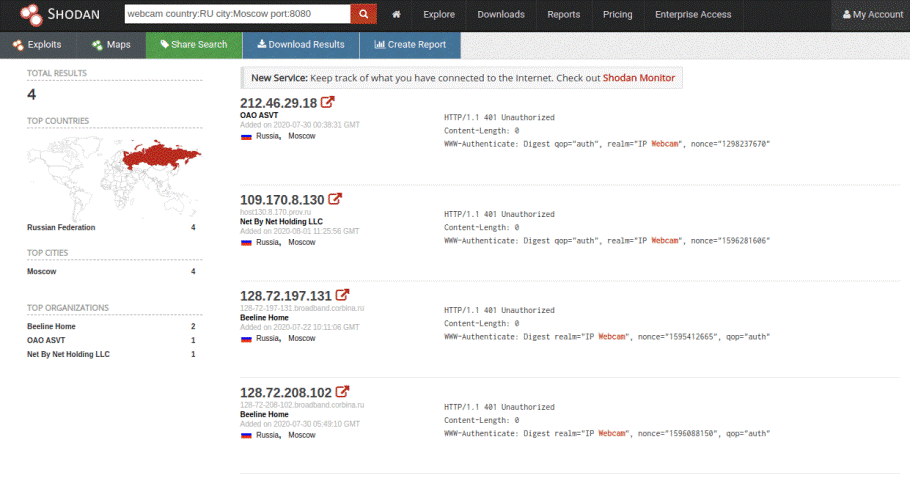The image size is (910, 478).
Task: Filter by Beeline Home organization in sidebar
Action: 51,327
